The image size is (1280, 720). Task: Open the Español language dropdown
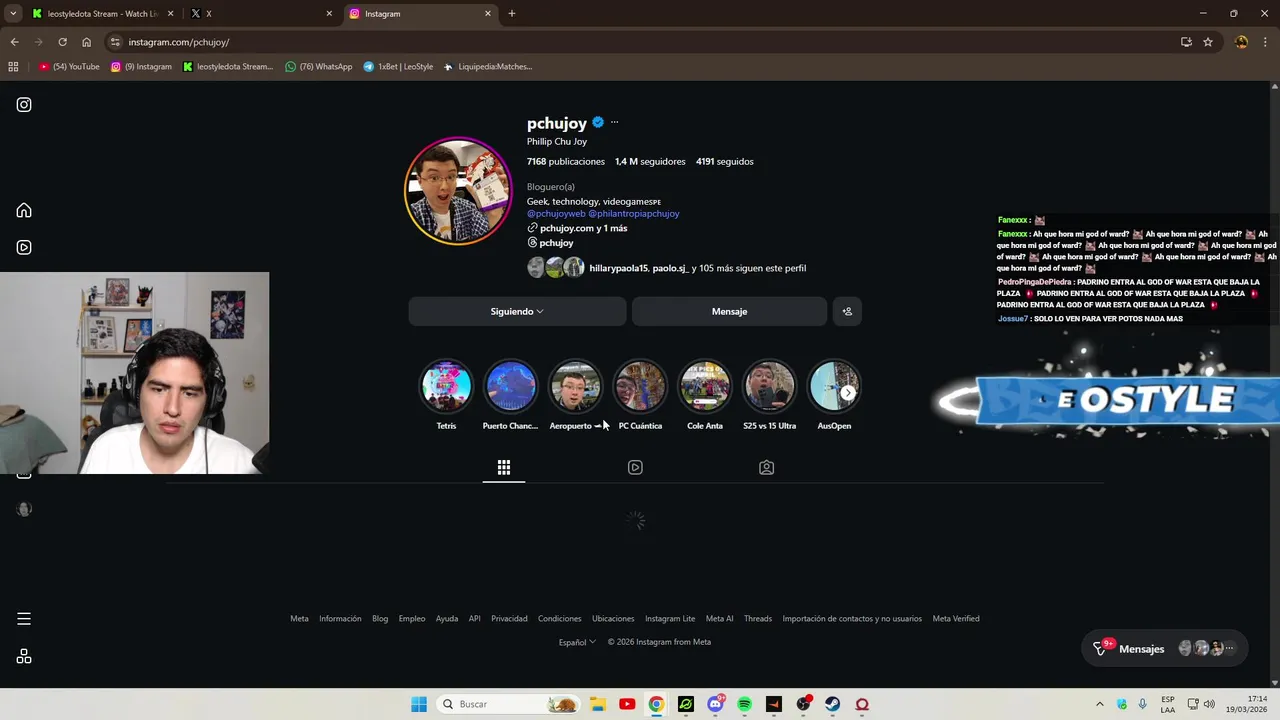577,642
